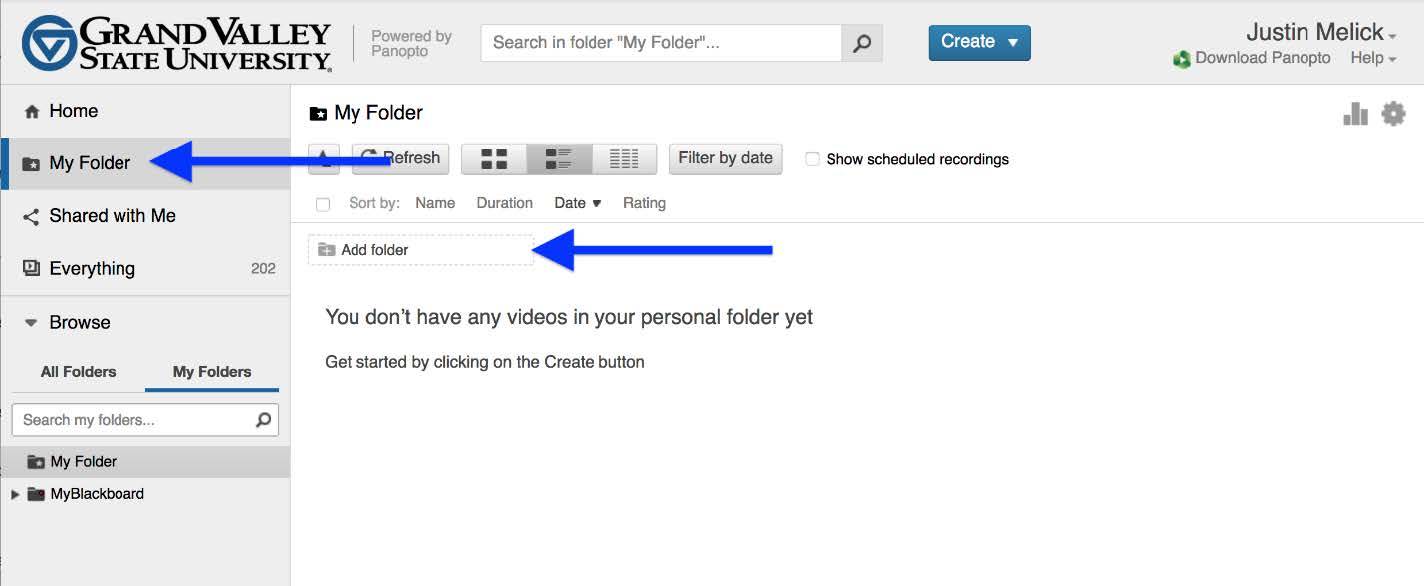
Task: Click the Download Panopto link
Action: (1262, 58)
